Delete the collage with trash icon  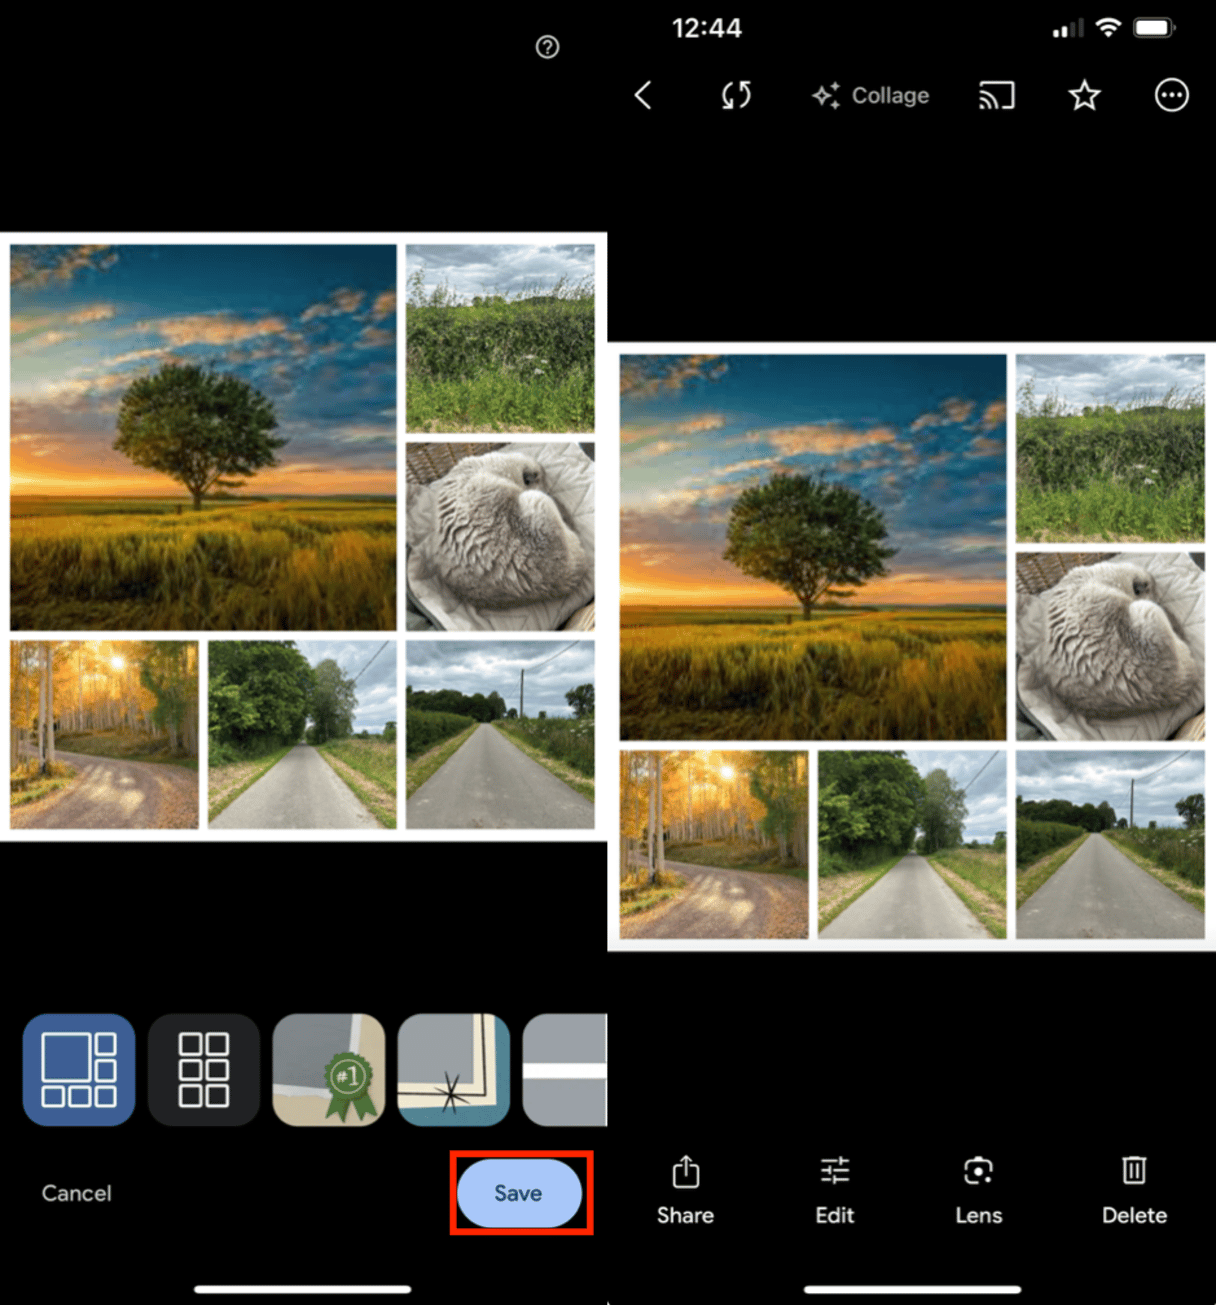(x=1134, y=1190)
